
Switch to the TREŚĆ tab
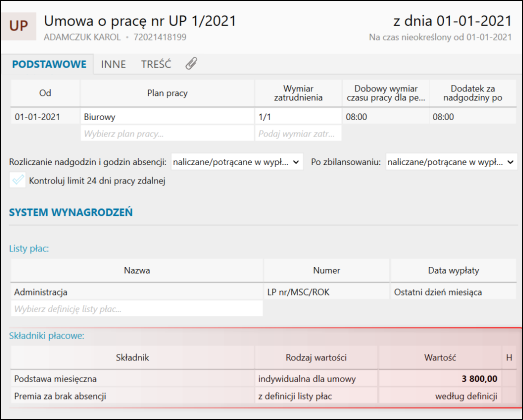pos(156,64)
